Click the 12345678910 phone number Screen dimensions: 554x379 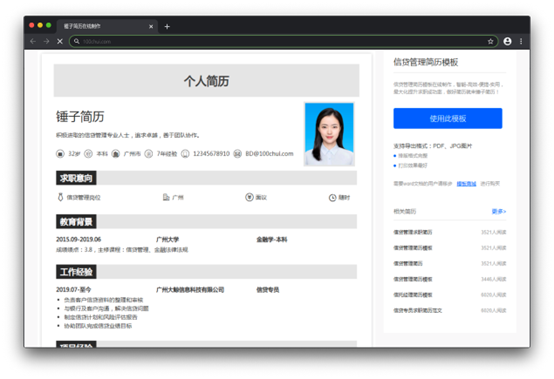tap(211, 154)
